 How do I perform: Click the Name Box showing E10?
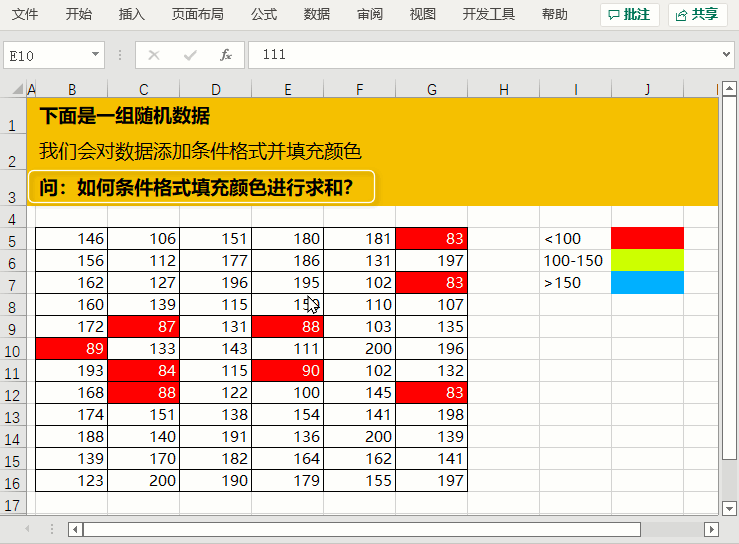47,56
